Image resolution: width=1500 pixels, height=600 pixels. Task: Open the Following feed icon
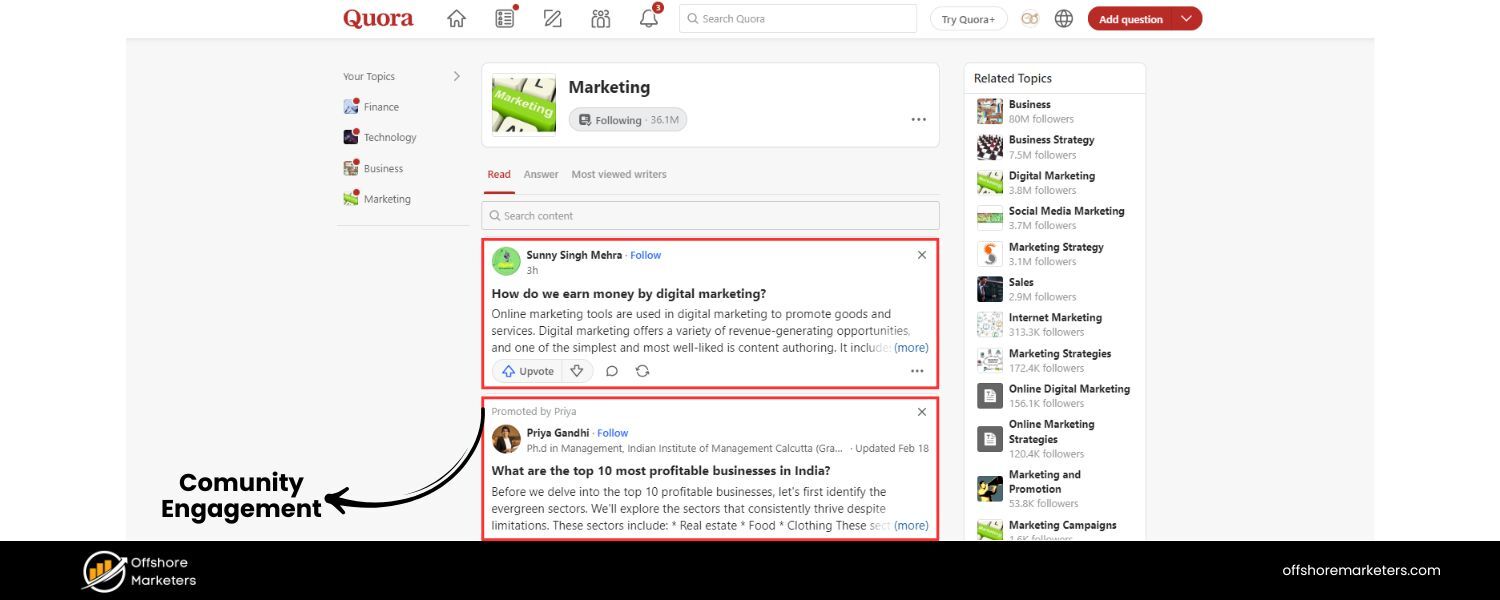(505, 19)
